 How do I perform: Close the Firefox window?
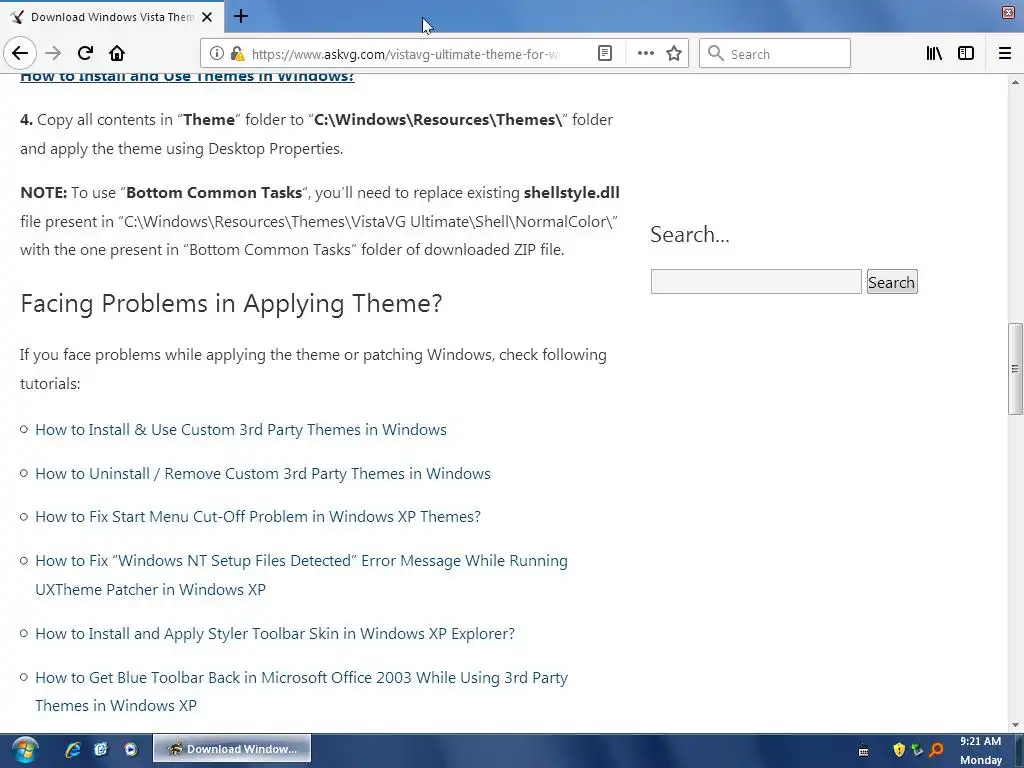[x=1008, y=12]
